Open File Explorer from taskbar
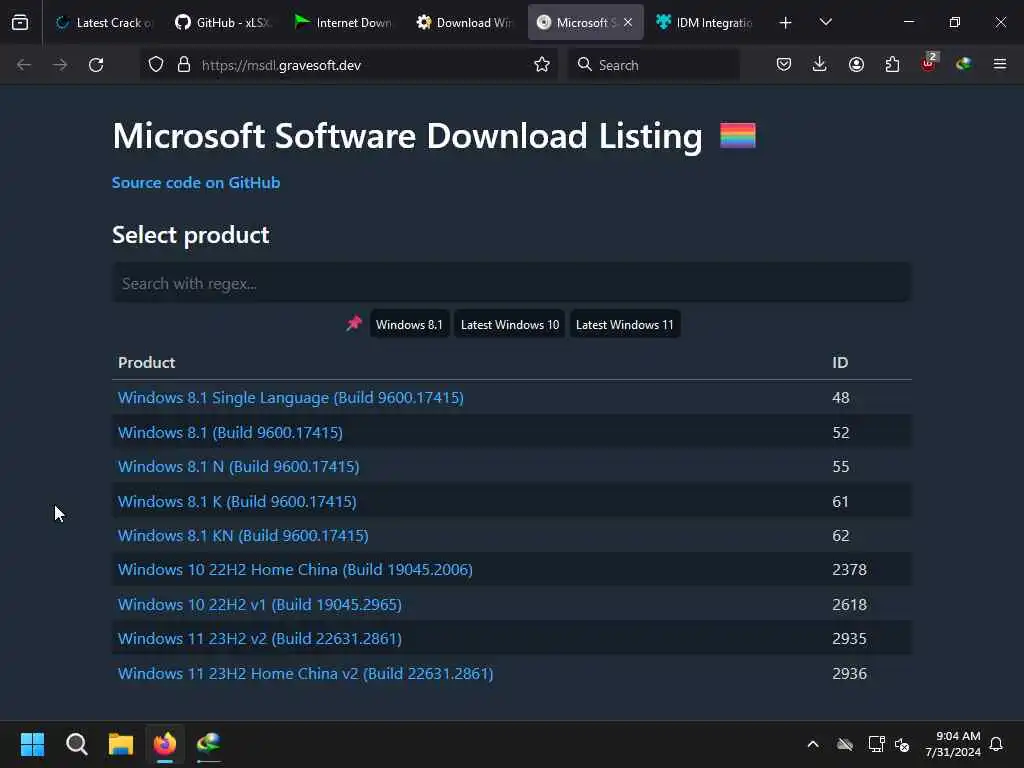Image resolution: width=1024 pixels, height=768 pixels. click(x=121, y=744)
